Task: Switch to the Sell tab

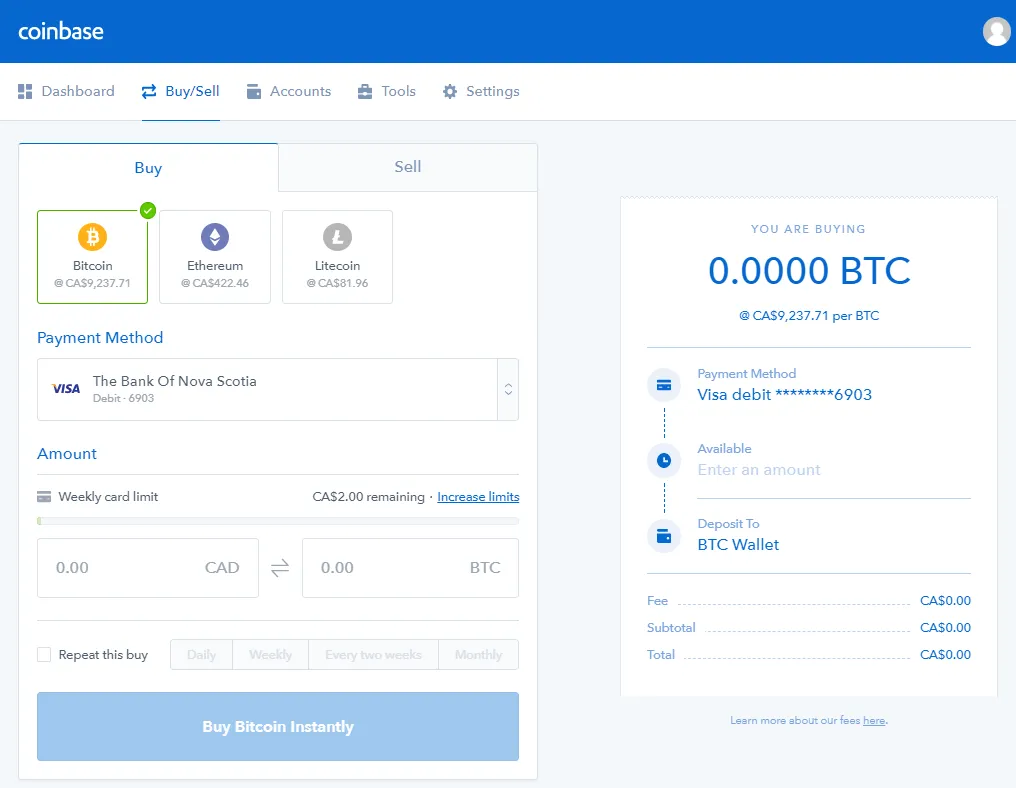Action: (408, 167)
